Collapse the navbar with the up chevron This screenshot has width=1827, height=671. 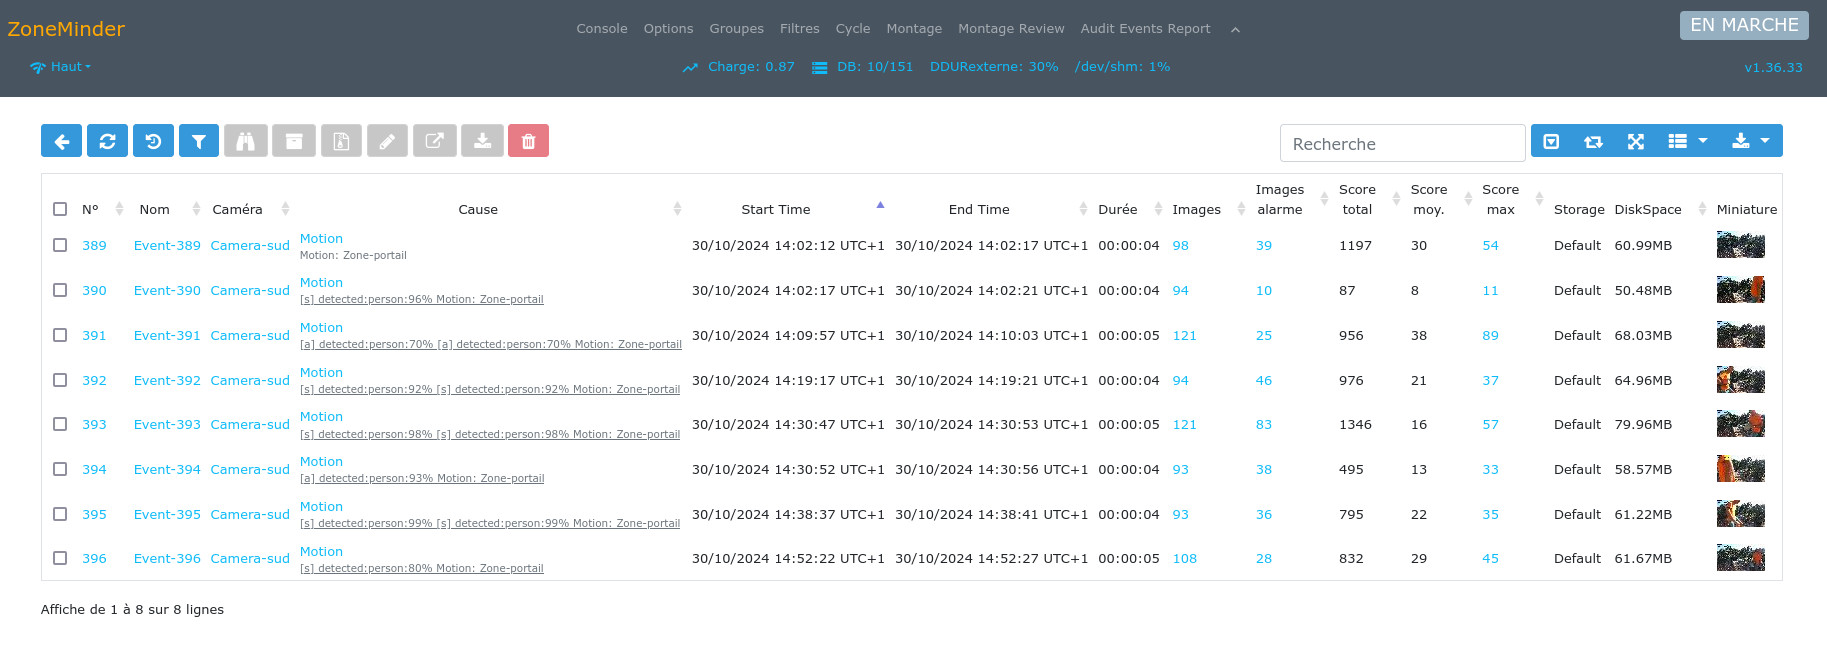pos(1235,30)
